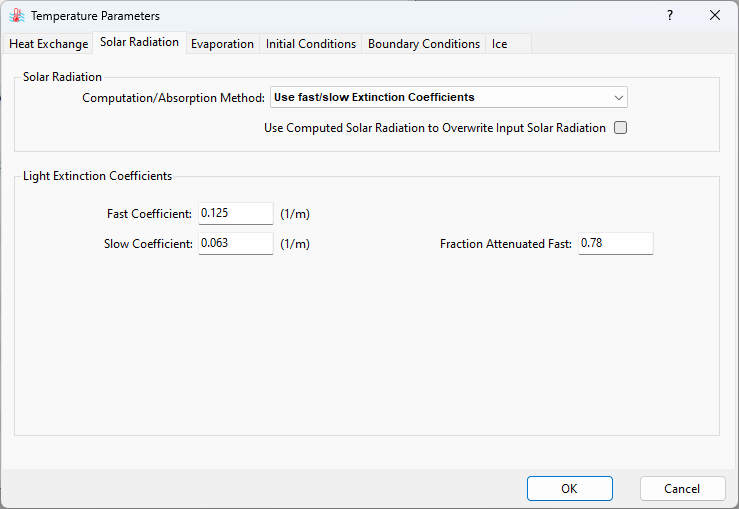
Task: Enable the Use Computed Solar Radiation checkbox
Action: click(620, 128)
